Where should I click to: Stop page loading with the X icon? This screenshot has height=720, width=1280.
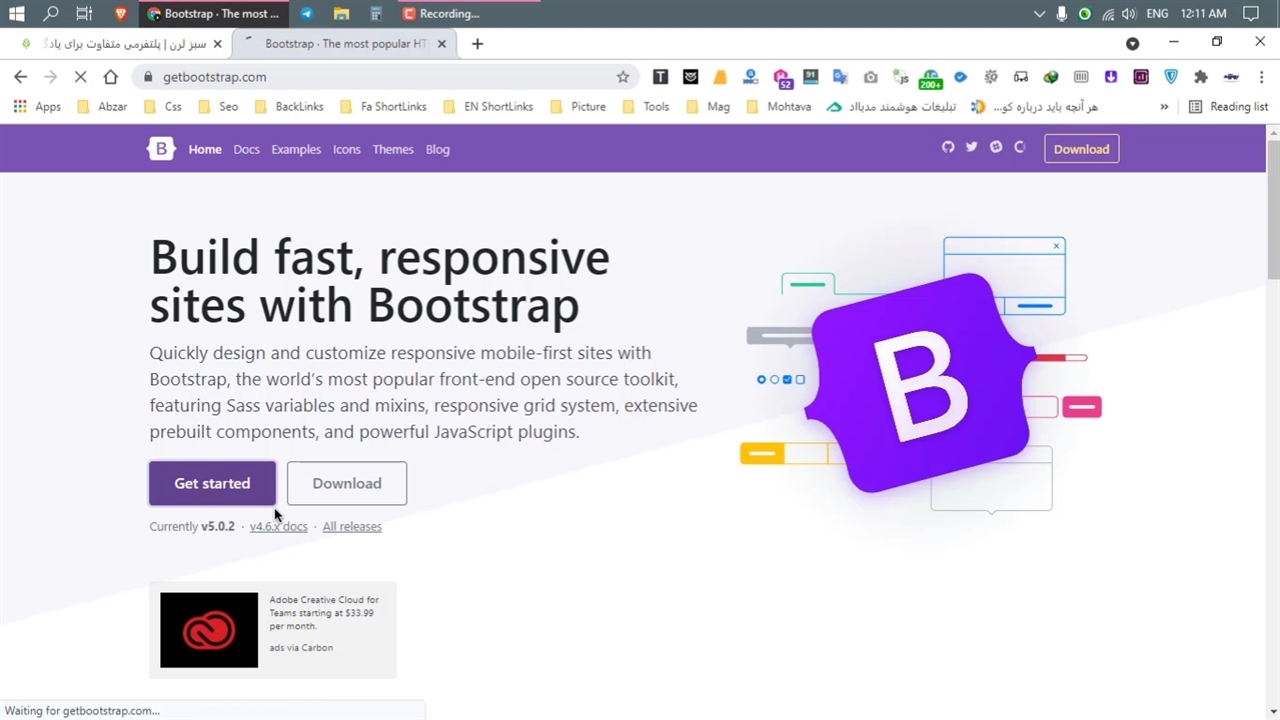[x=81, y=77]
